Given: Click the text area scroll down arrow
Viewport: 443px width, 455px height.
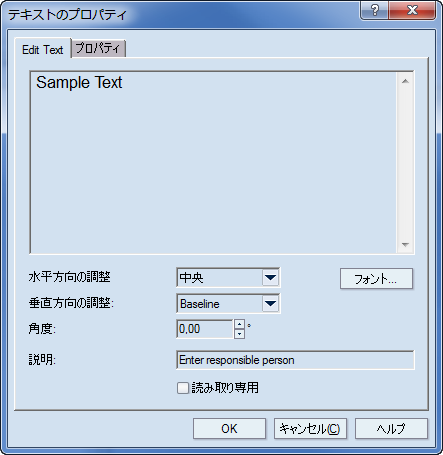Looking at the screenshot, I should pos(405,245).
